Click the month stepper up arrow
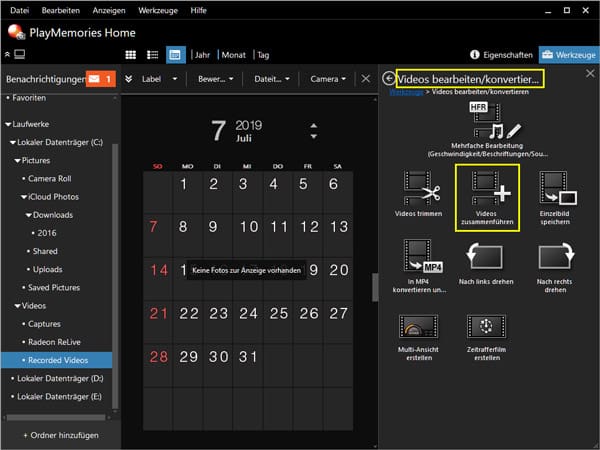The image size is (600, 450). point(315,126)
